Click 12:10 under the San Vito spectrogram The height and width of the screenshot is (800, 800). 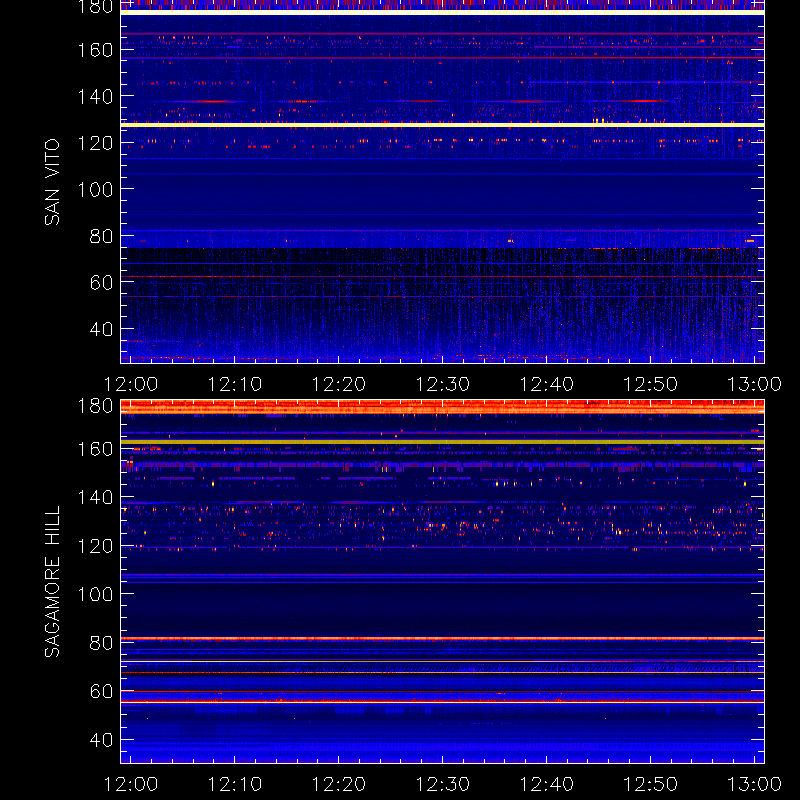click(x=235, y=384)
